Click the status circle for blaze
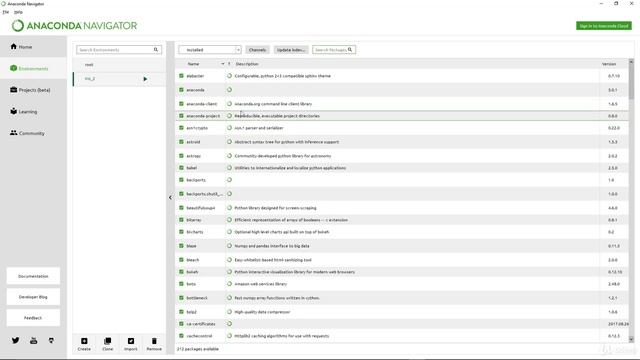Image resolution: width=640 pixels, height=360 pixels. (229, 246)
